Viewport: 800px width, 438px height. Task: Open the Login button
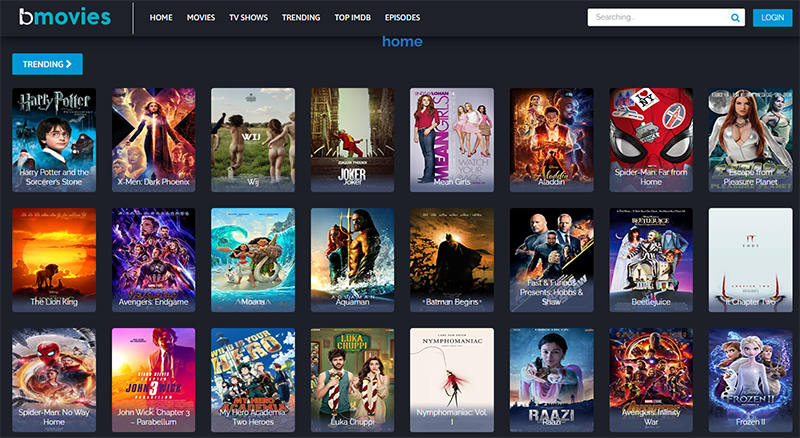pyautogui.click(x=772, y=17)
